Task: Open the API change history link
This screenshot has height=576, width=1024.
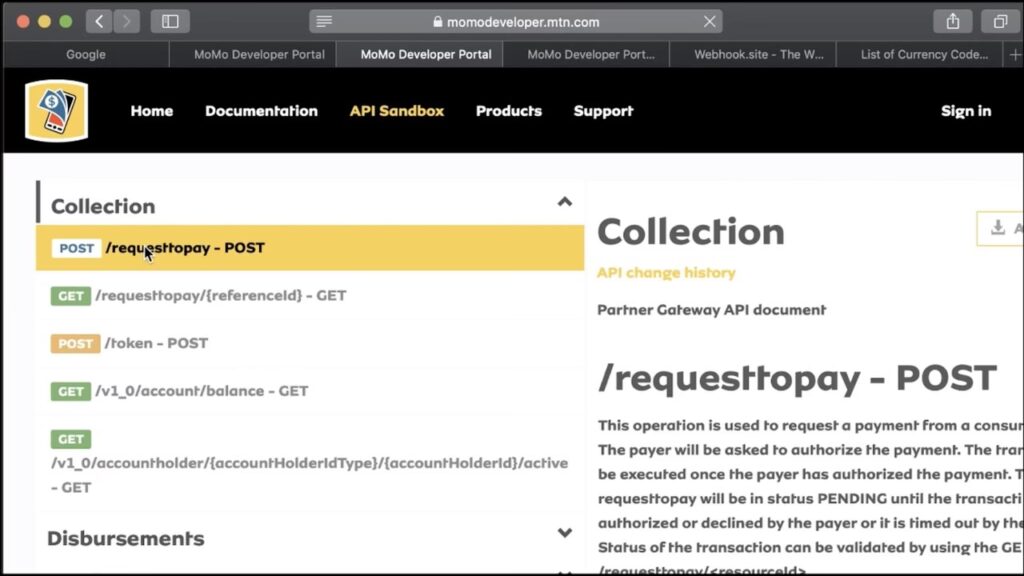Action: pyautogui.click(x=665, y=272)
